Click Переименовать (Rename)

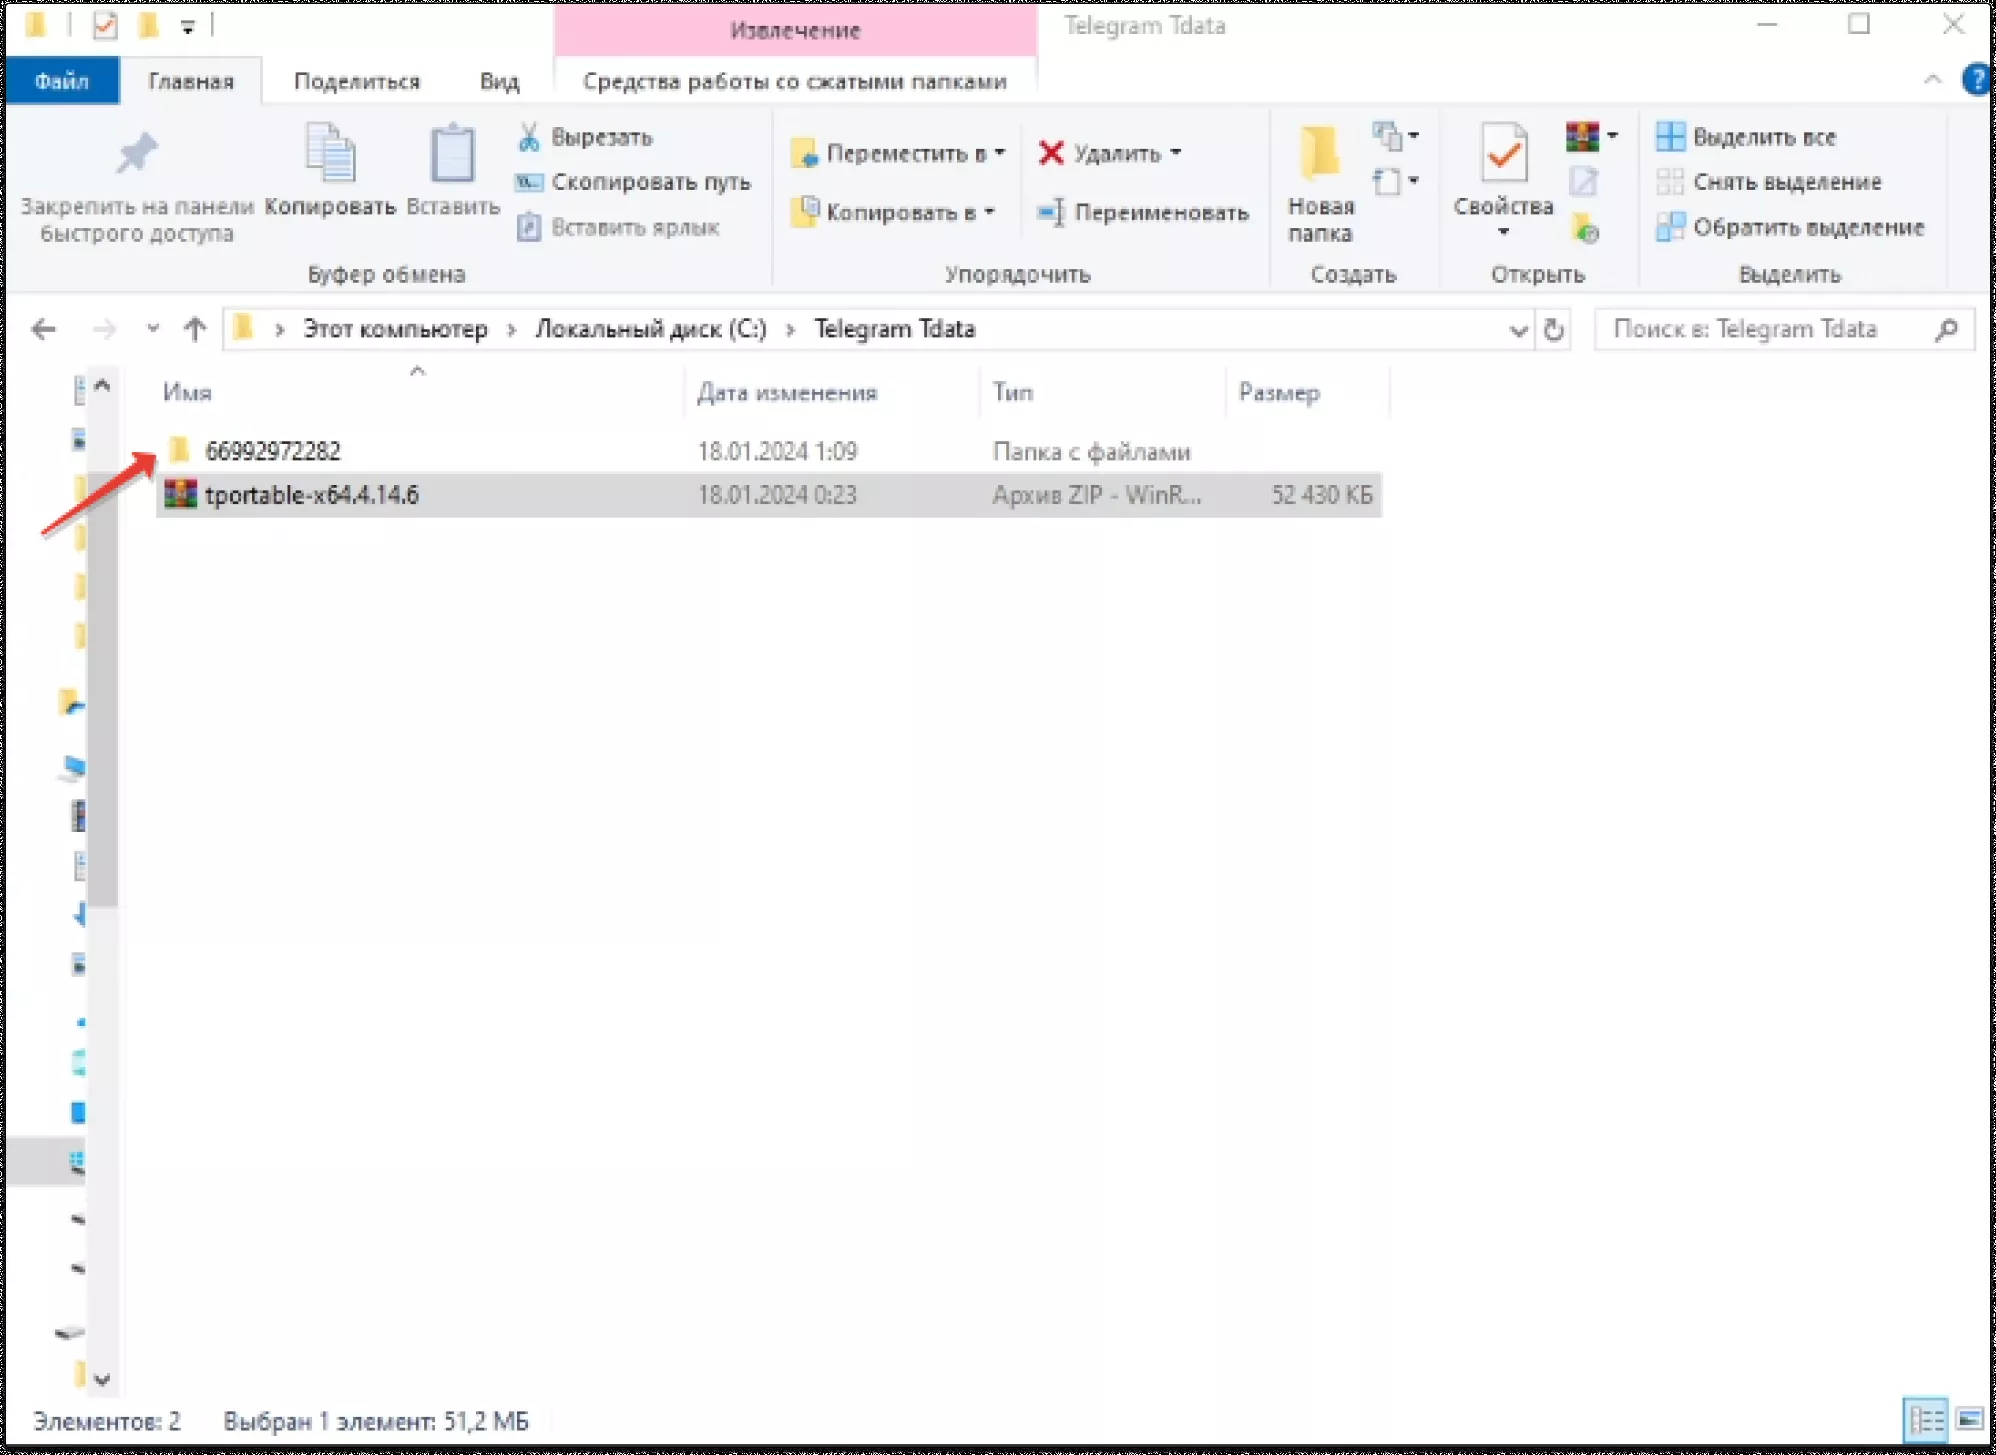pos(1143,212)
